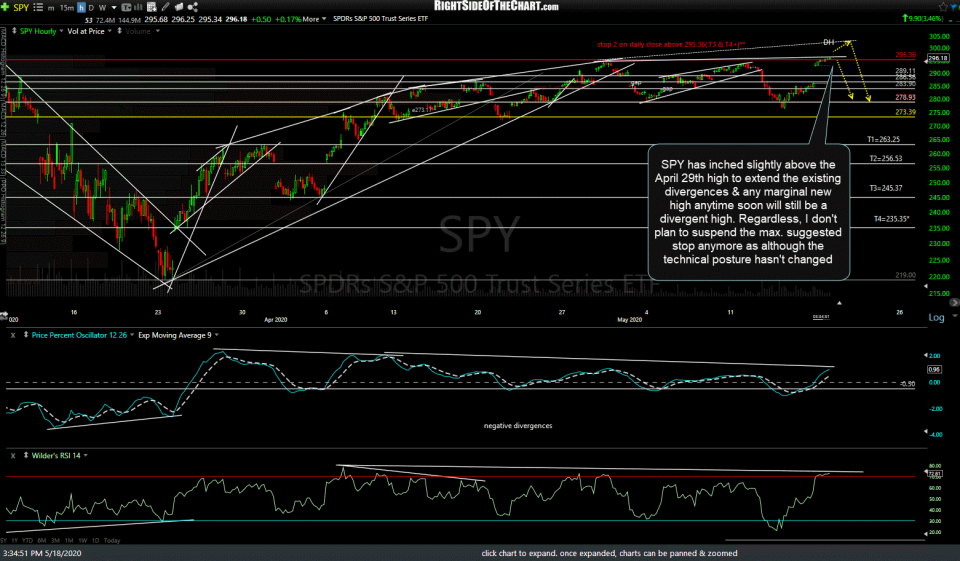Click the 'negative divergences' annotation text
The height and width of the screenshot is (561, 960).
[518, 426]
